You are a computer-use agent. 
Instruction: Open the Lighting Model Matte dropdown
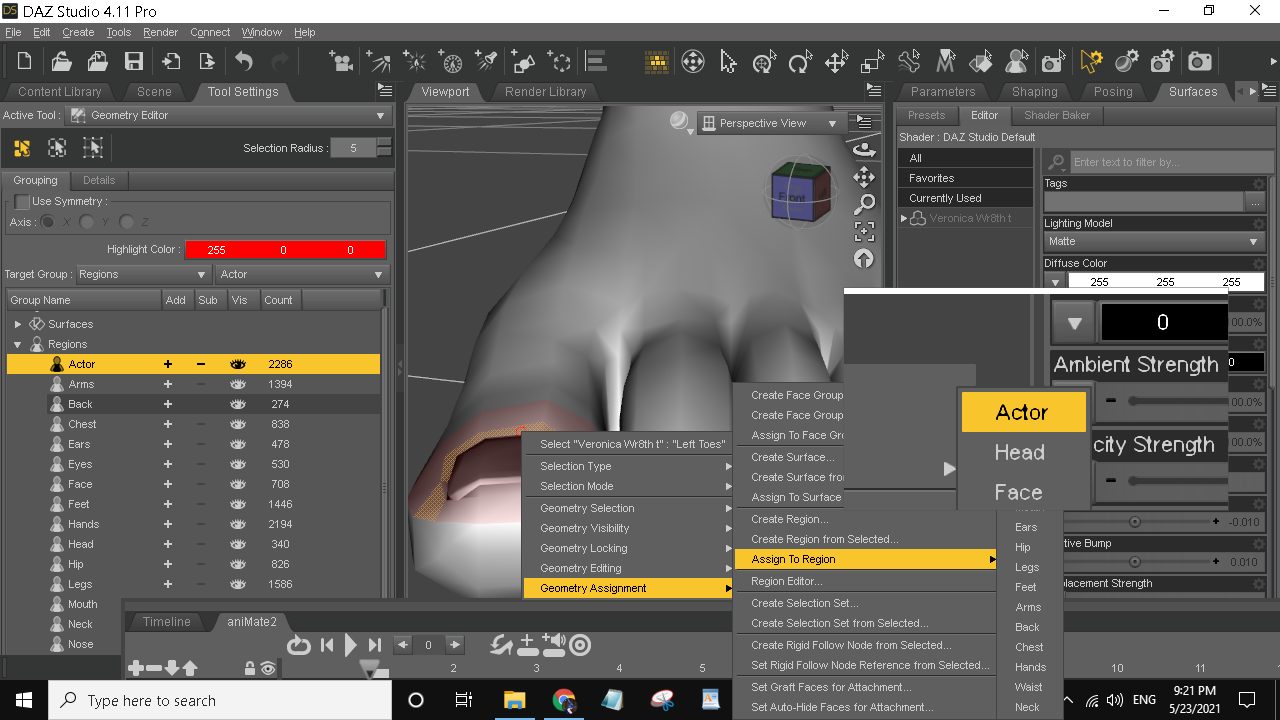[1153, 241]
